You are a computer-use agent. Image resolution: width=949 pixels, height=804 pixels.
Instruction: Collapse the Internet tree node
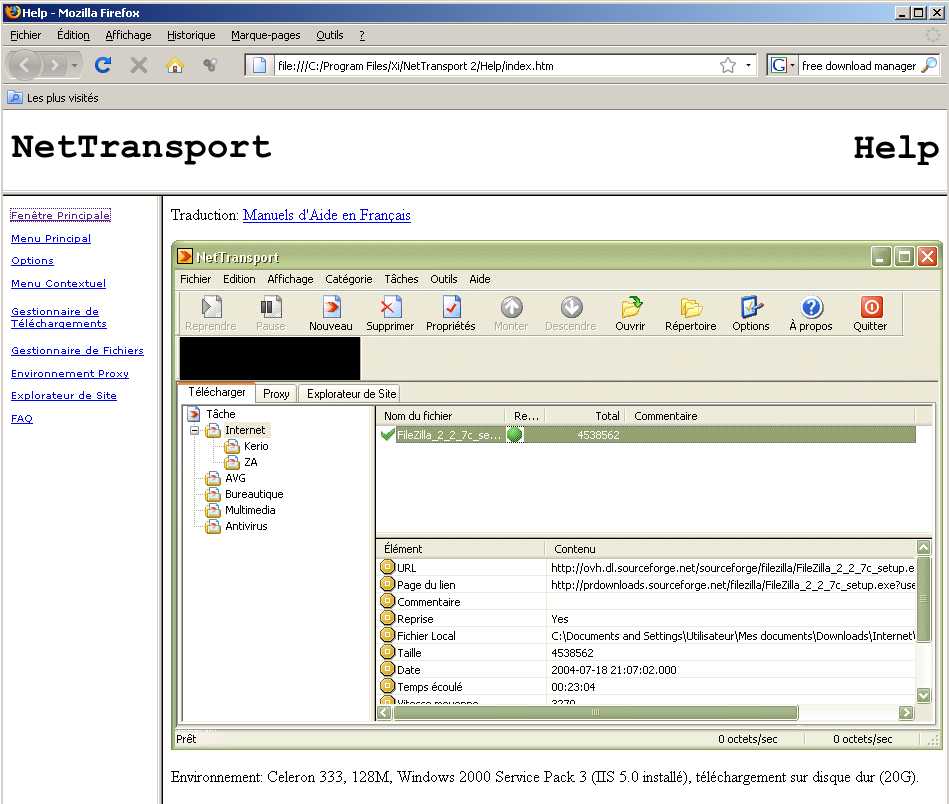click(x=195, y=430)
